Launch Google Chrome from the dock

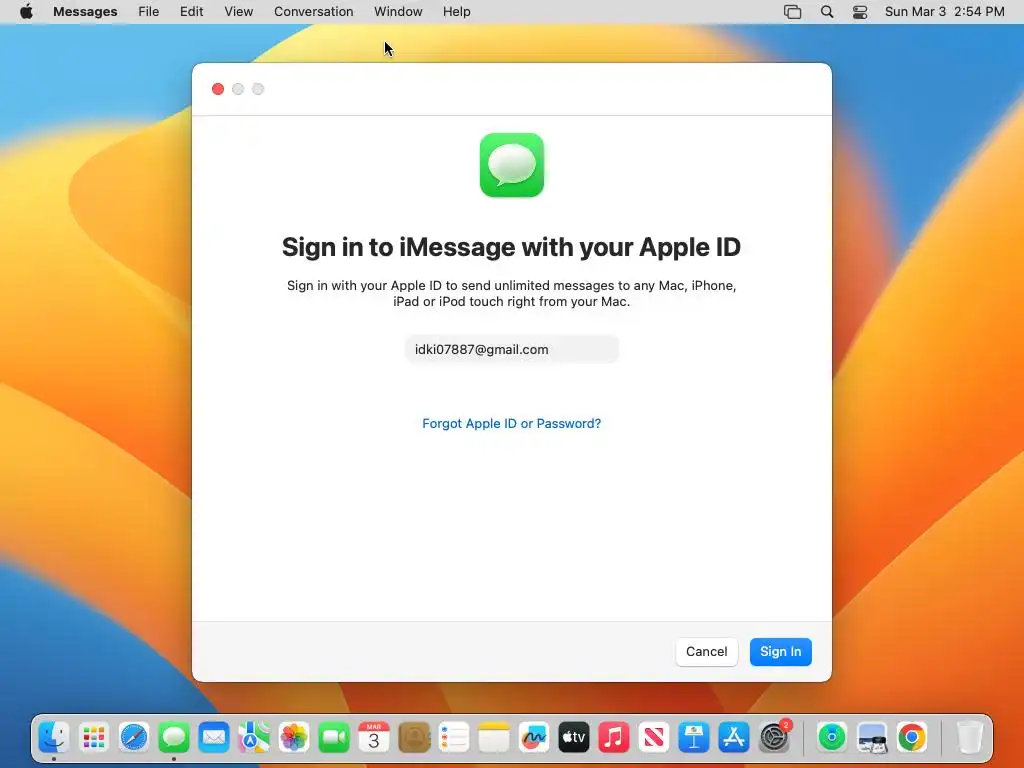[x=912, y=737]
